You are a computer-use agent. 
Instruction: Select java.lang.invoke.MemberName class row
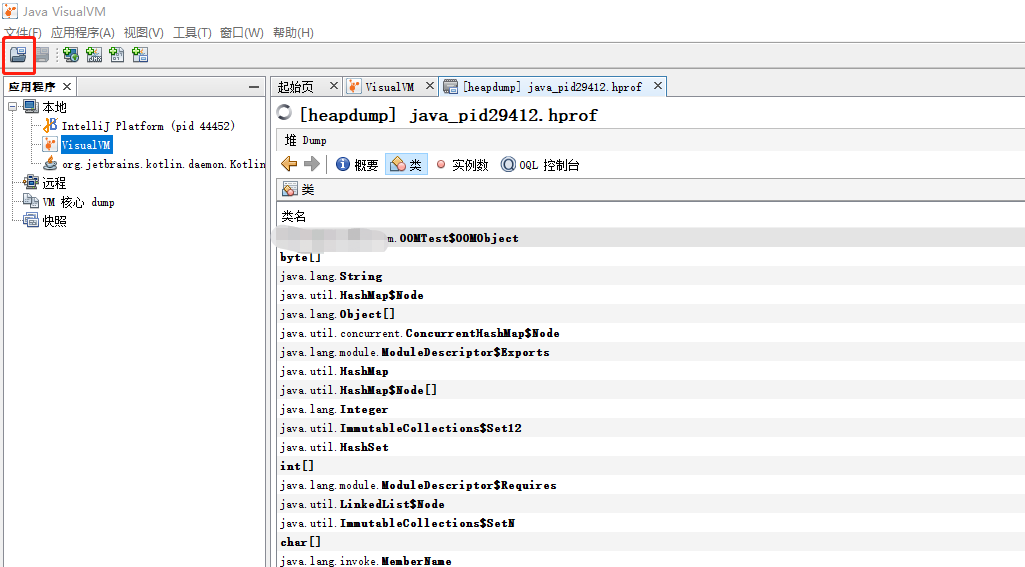(650, 560)
